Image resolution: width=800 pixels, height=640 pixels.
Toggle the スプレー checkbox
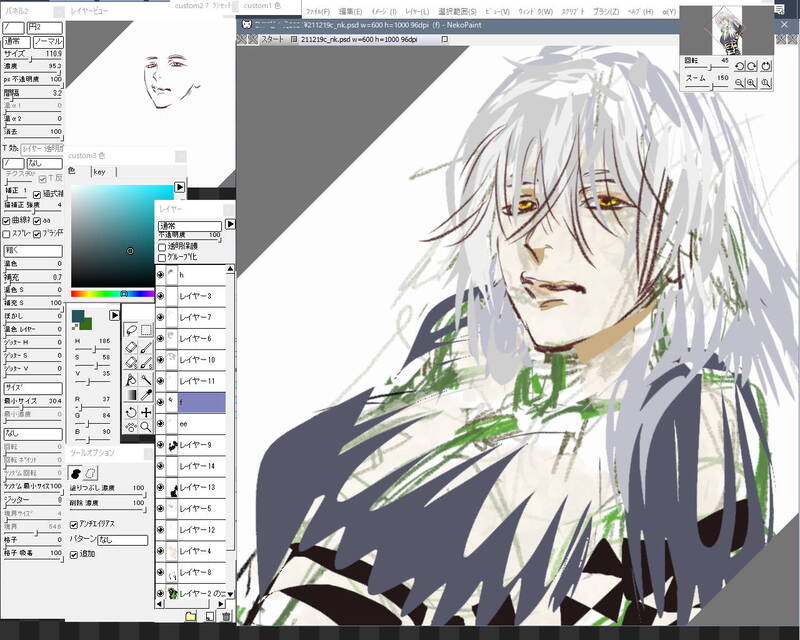7,234
